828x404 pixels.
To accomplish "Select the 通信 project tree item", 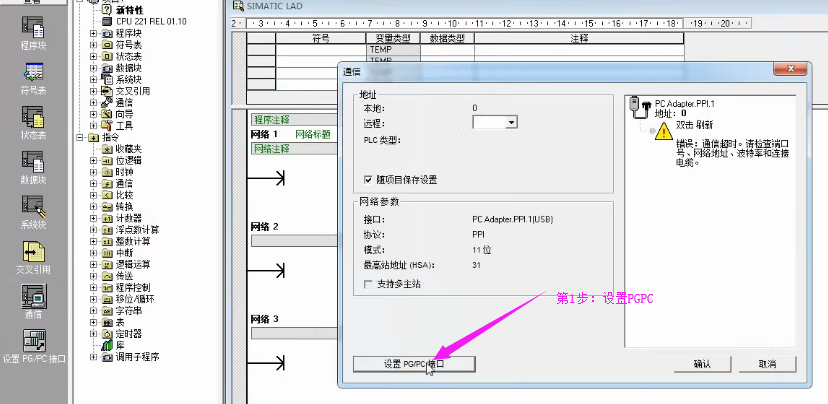I will coord(124,102).
